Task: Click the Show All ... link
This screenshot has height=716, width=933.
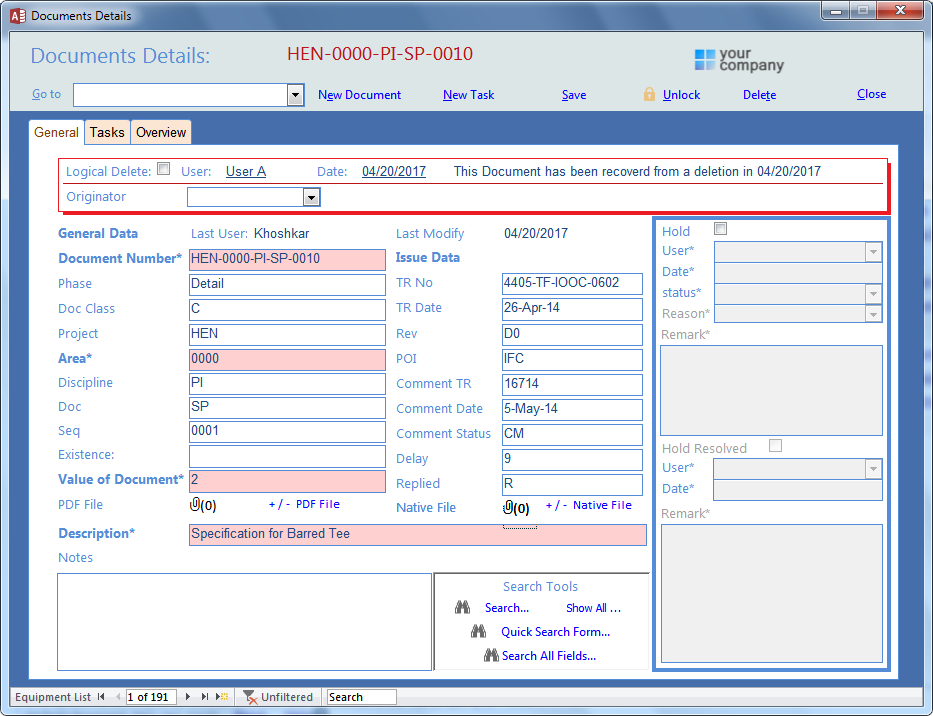Action: (x=593, y=608)
